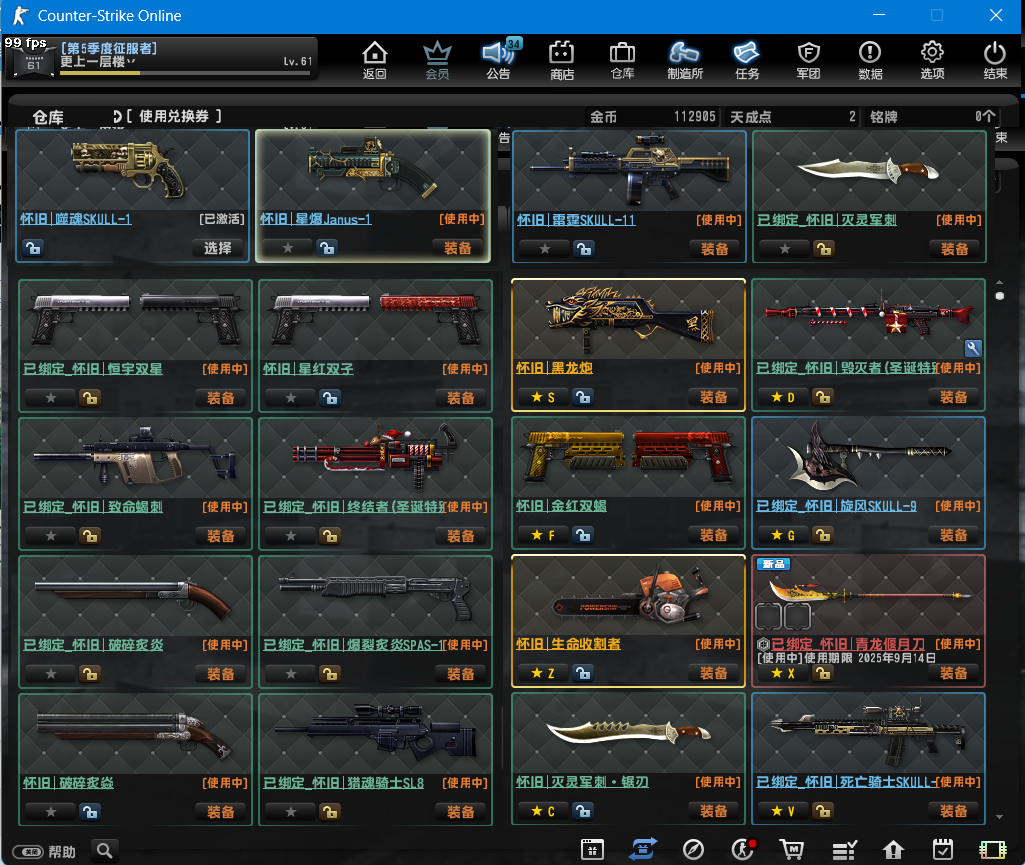Click the lock icon on 噬魂SKULL-1
This screenshot has width=1025, height=865.
click(x=33, y=248)
